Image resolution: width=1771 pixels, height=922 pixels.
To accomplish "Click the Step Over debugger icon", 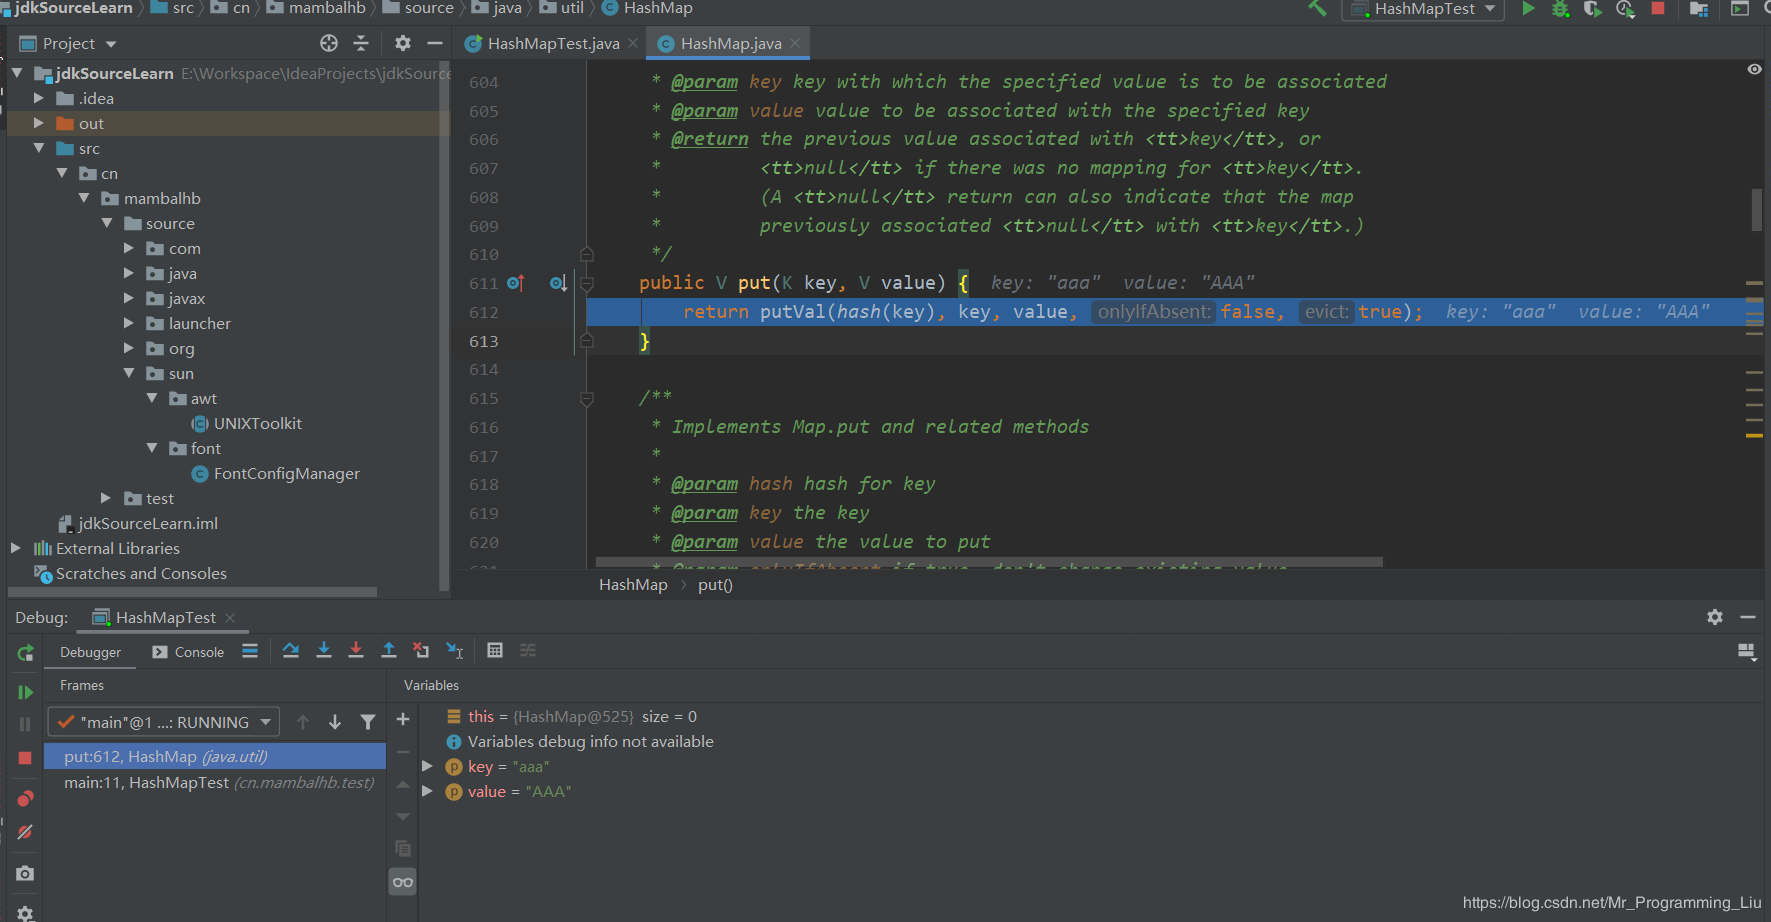I will pos(291,651).
